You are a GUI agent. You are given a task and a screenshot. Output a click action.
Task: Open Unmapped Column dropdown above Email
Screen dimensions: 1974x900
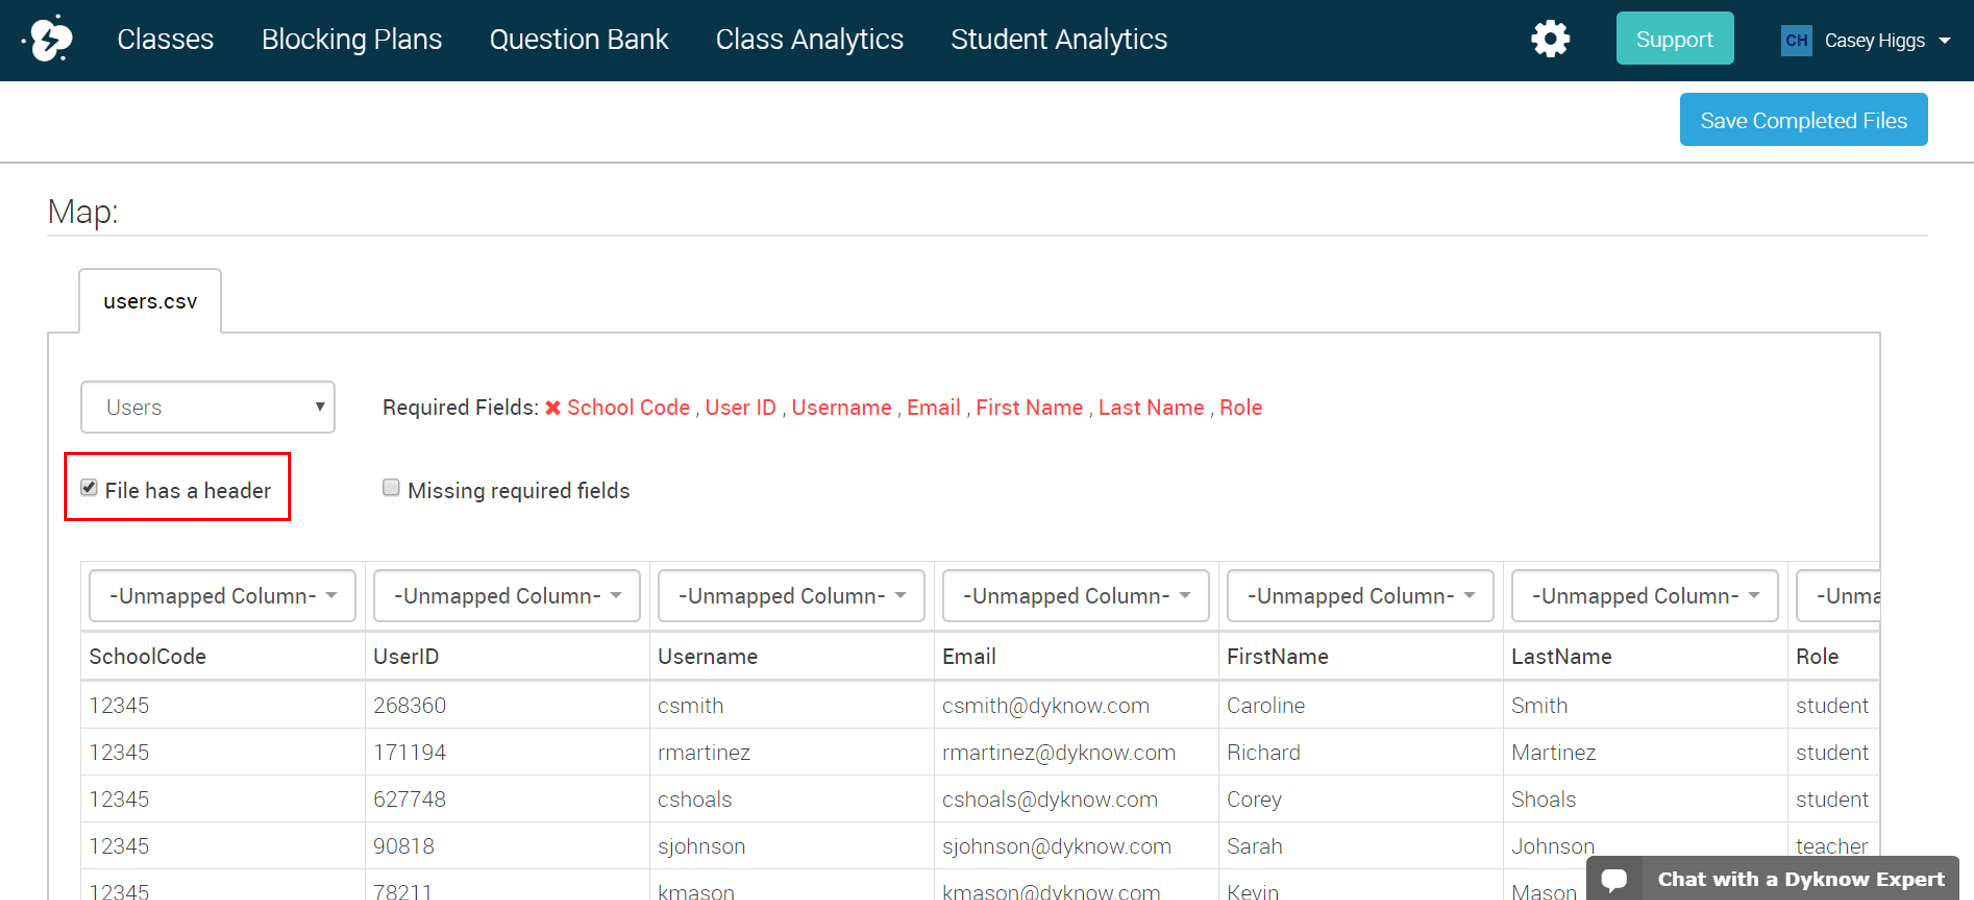pyautogui.click(x=1075, y=595)
